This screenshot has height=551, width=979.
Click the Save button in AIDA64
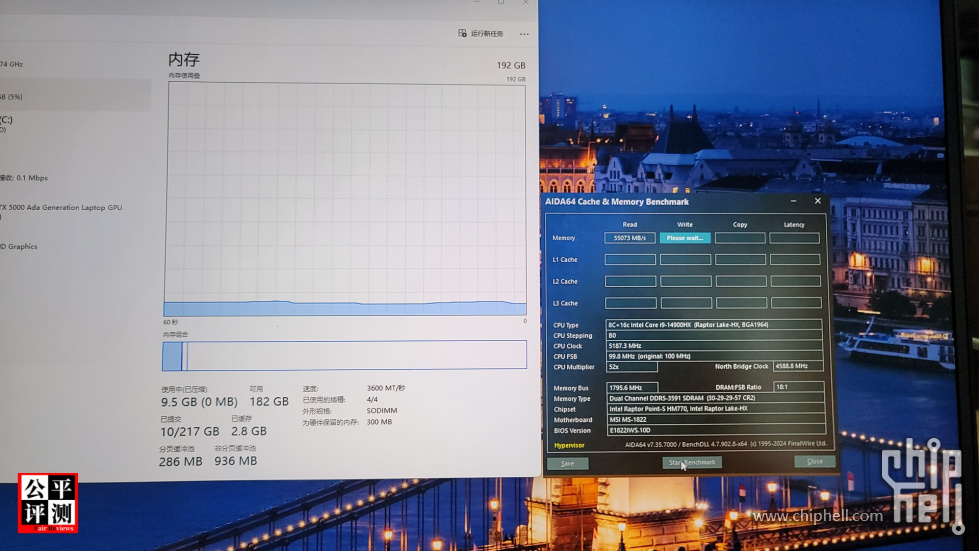tap(568, 463)
